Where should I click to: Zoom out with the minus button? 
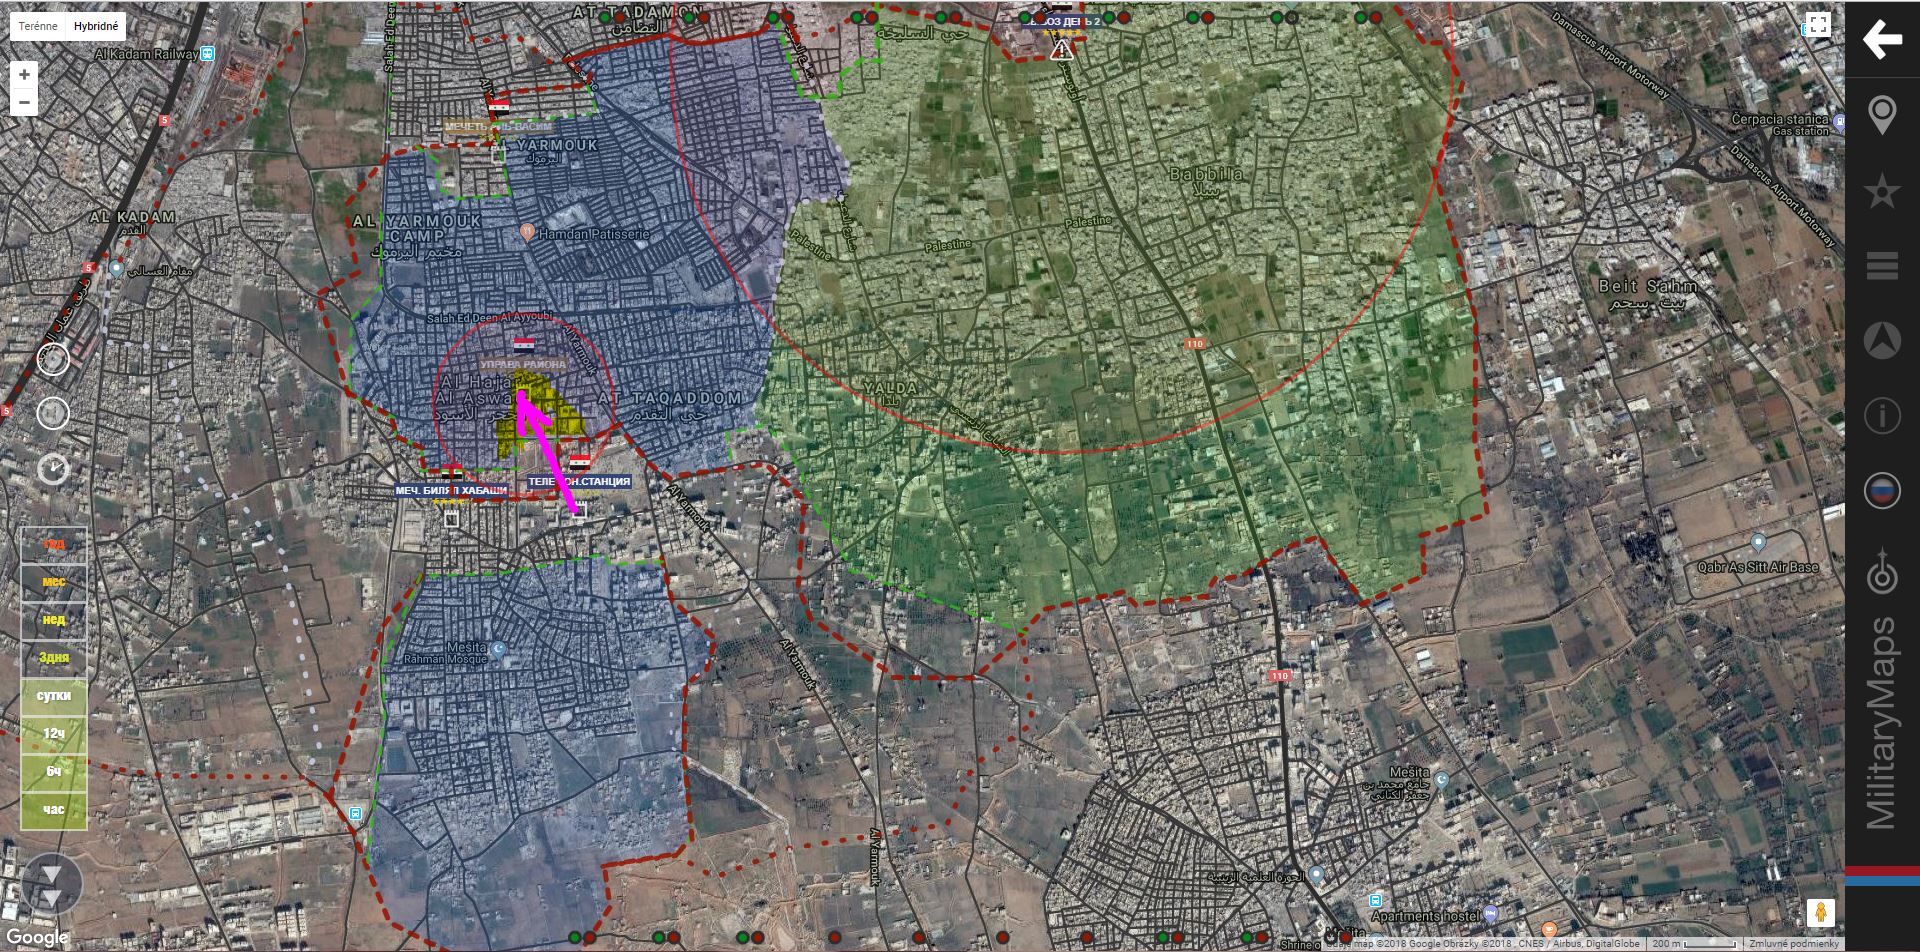[24, 102]
